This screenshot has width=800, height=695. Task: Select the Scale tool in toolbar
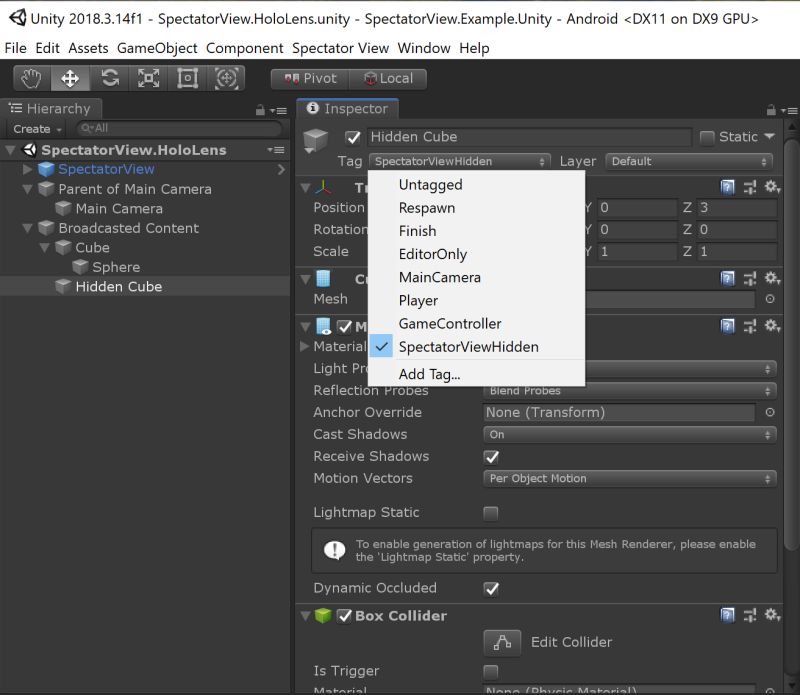[x=148, y=79]
